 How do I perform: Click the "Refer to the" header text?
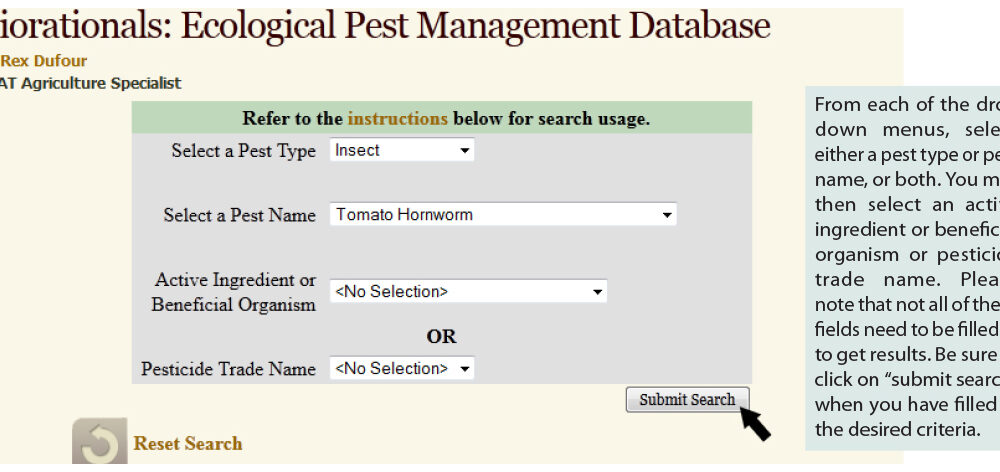(292, 119)
